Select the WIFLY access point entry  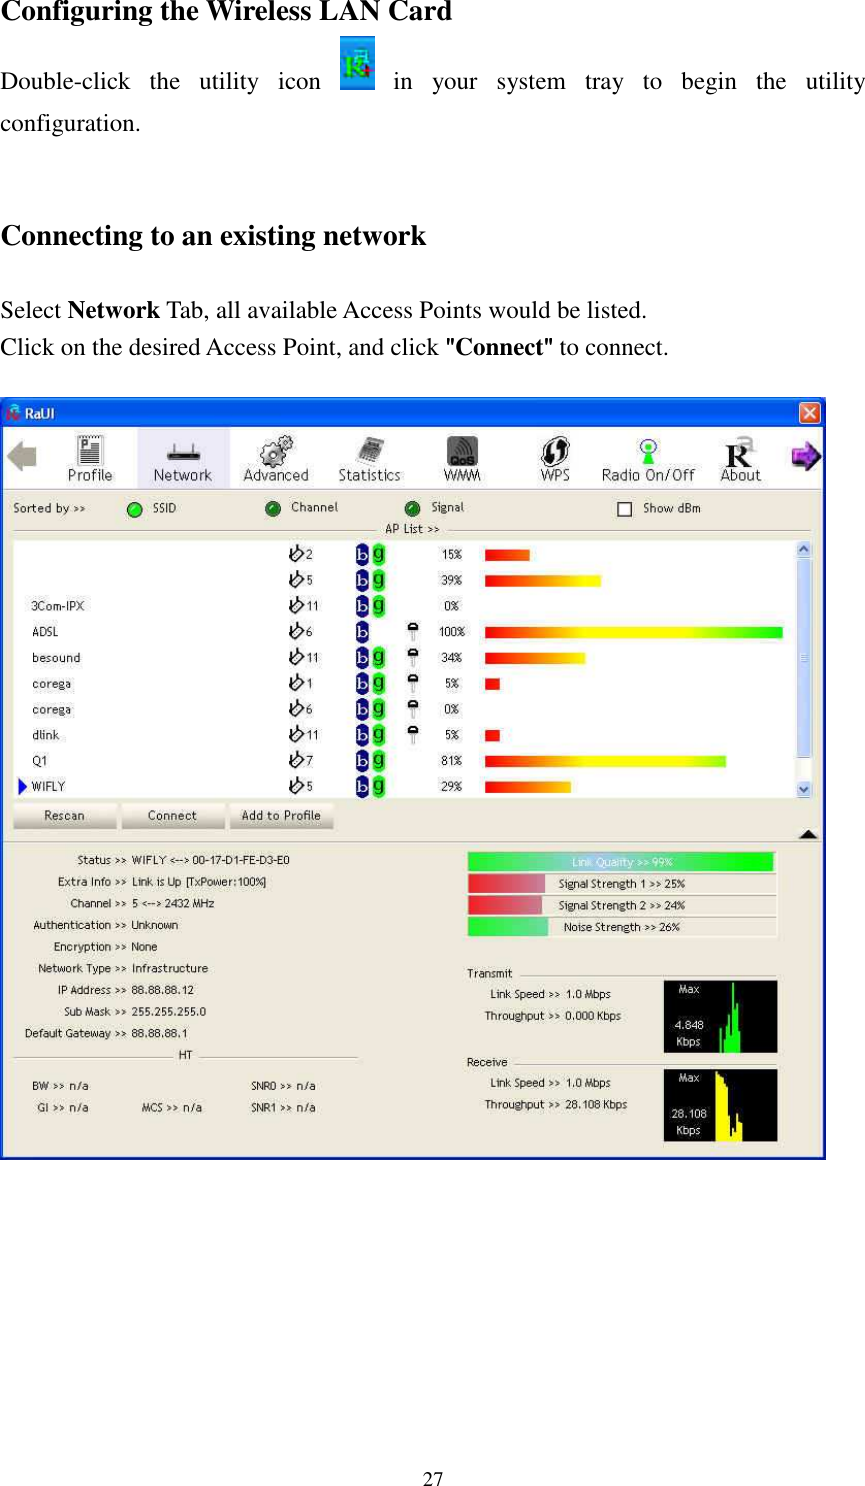tap(51, 786)
